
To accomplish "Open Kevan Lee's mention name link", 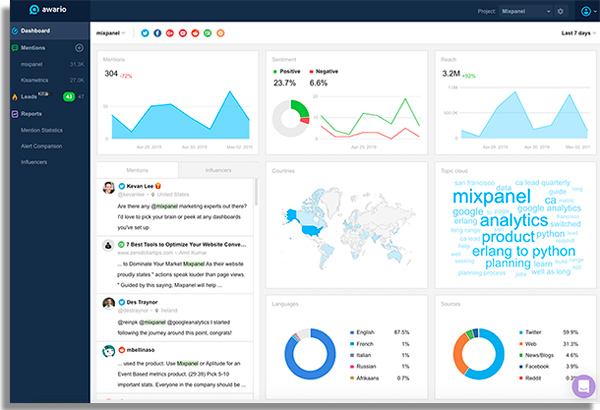I will pos(140,186).
